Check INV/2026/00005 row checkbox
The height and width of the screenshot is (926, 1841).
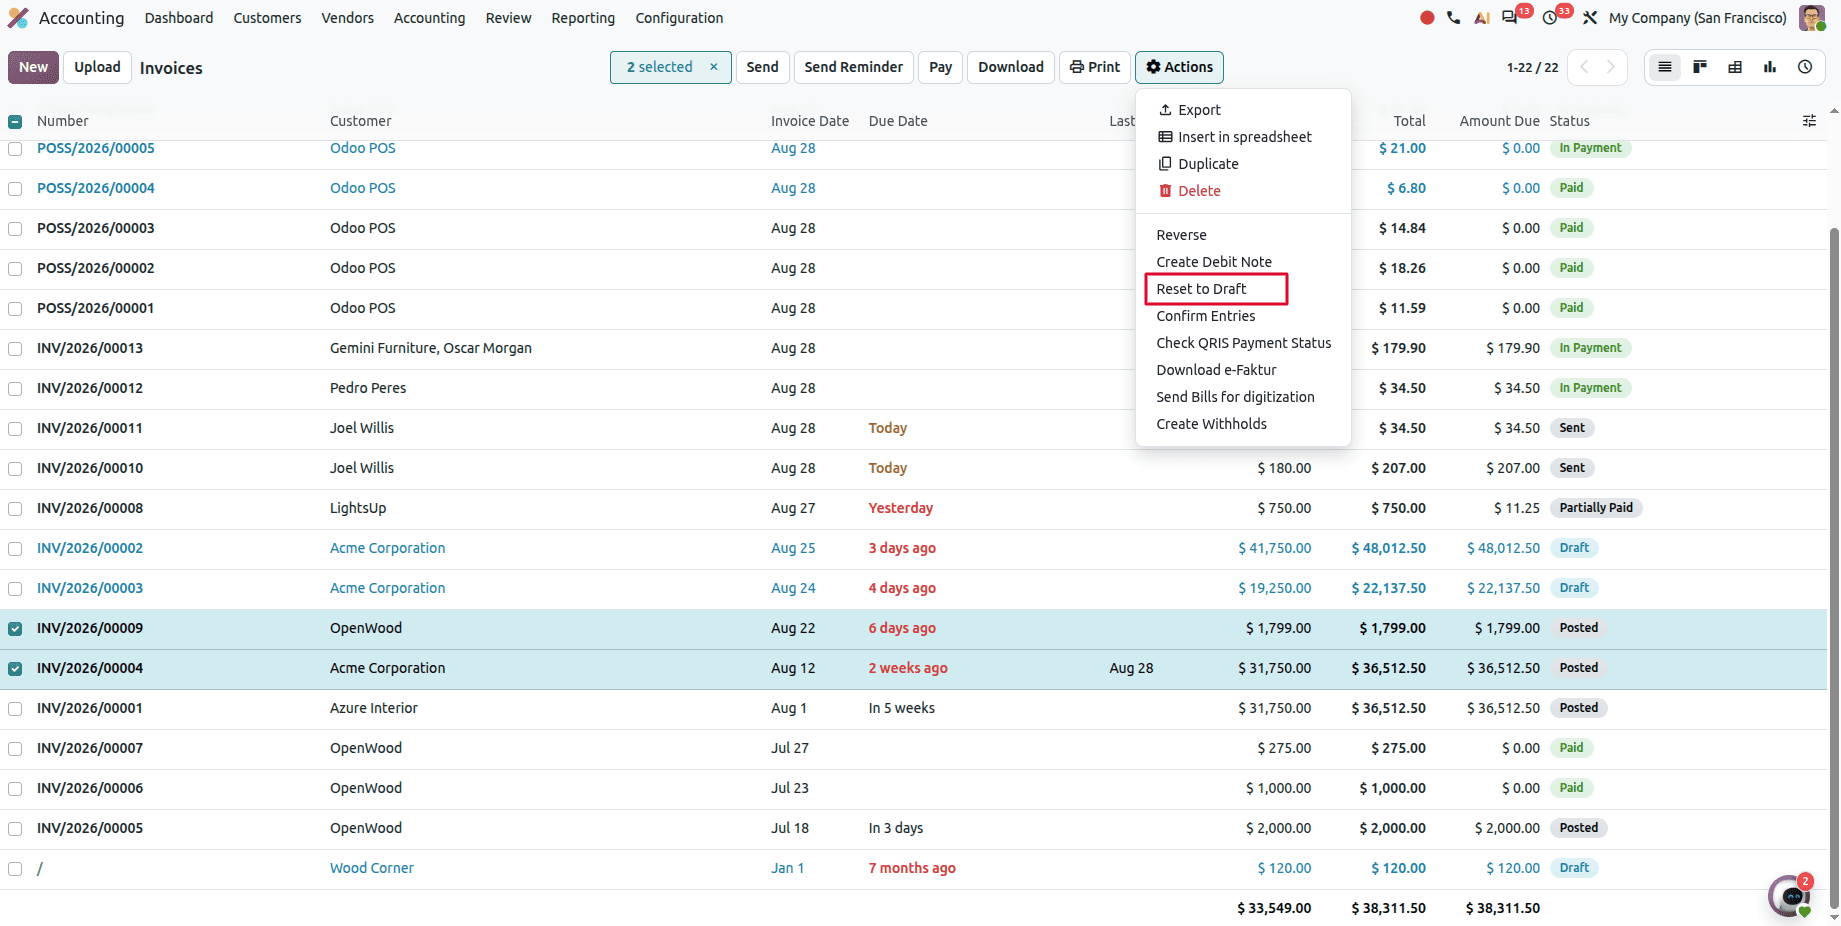click(x=15, y=829)
